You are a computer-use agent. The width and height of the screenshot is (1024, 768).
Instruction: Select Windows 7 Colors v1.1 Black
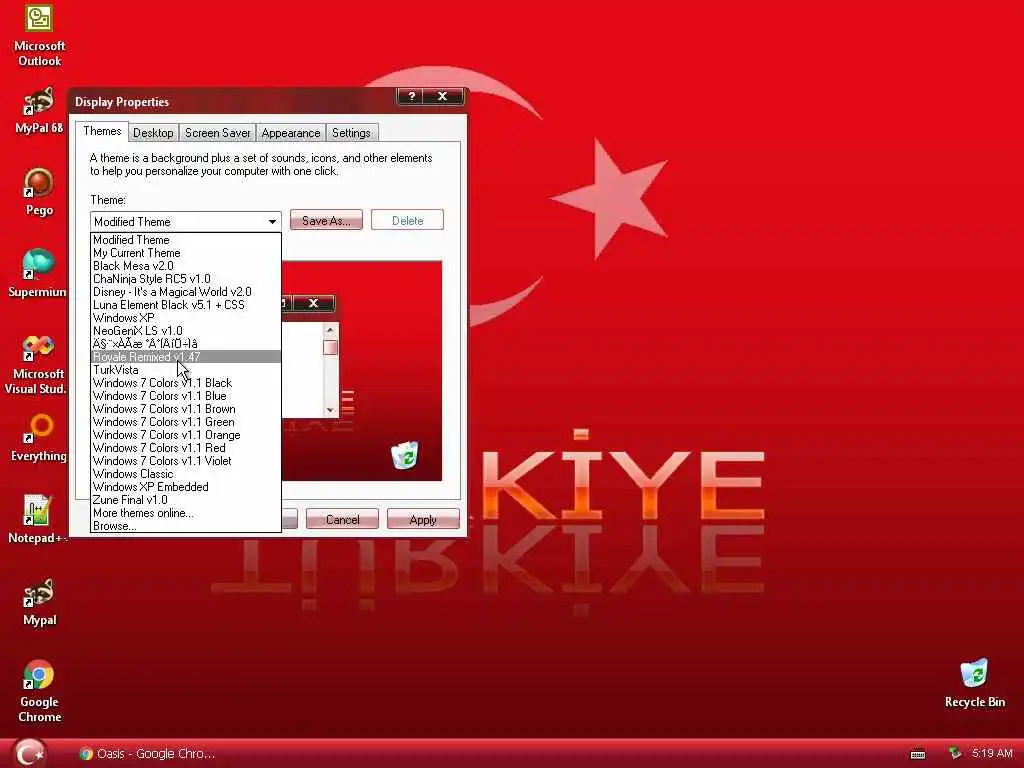coord(185,383)
